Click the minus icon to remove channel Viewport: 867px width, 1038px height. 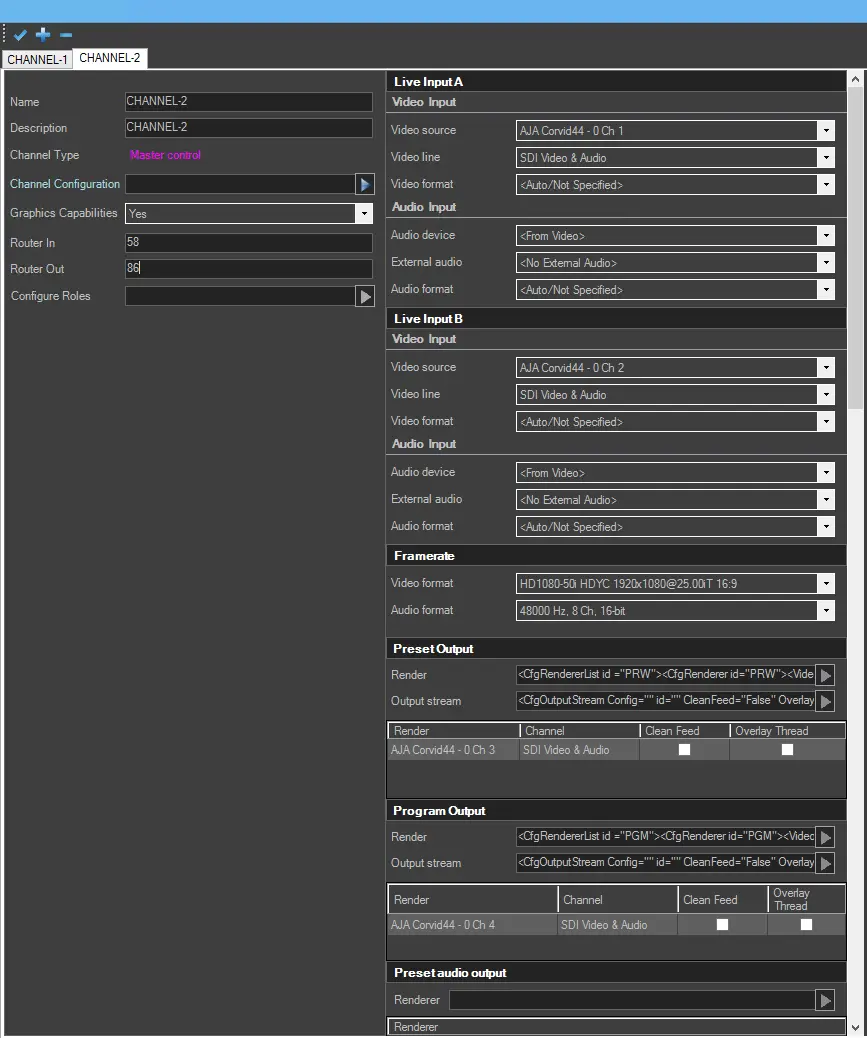66,35
